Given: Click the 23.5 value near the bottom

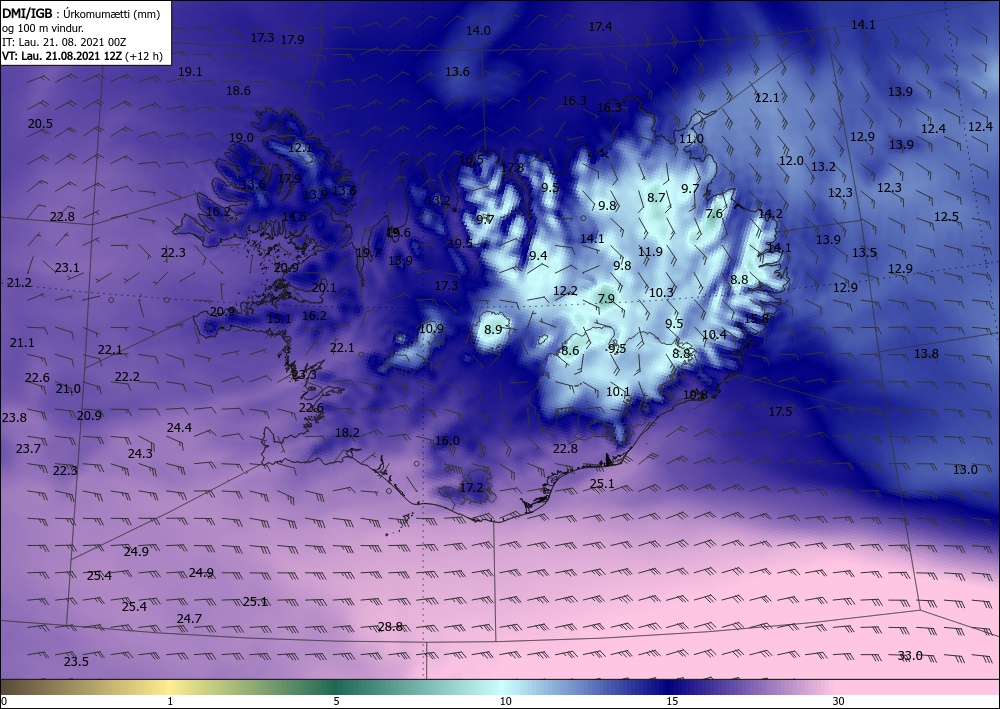Looking at the screenshot, I should tap(77, 661).
